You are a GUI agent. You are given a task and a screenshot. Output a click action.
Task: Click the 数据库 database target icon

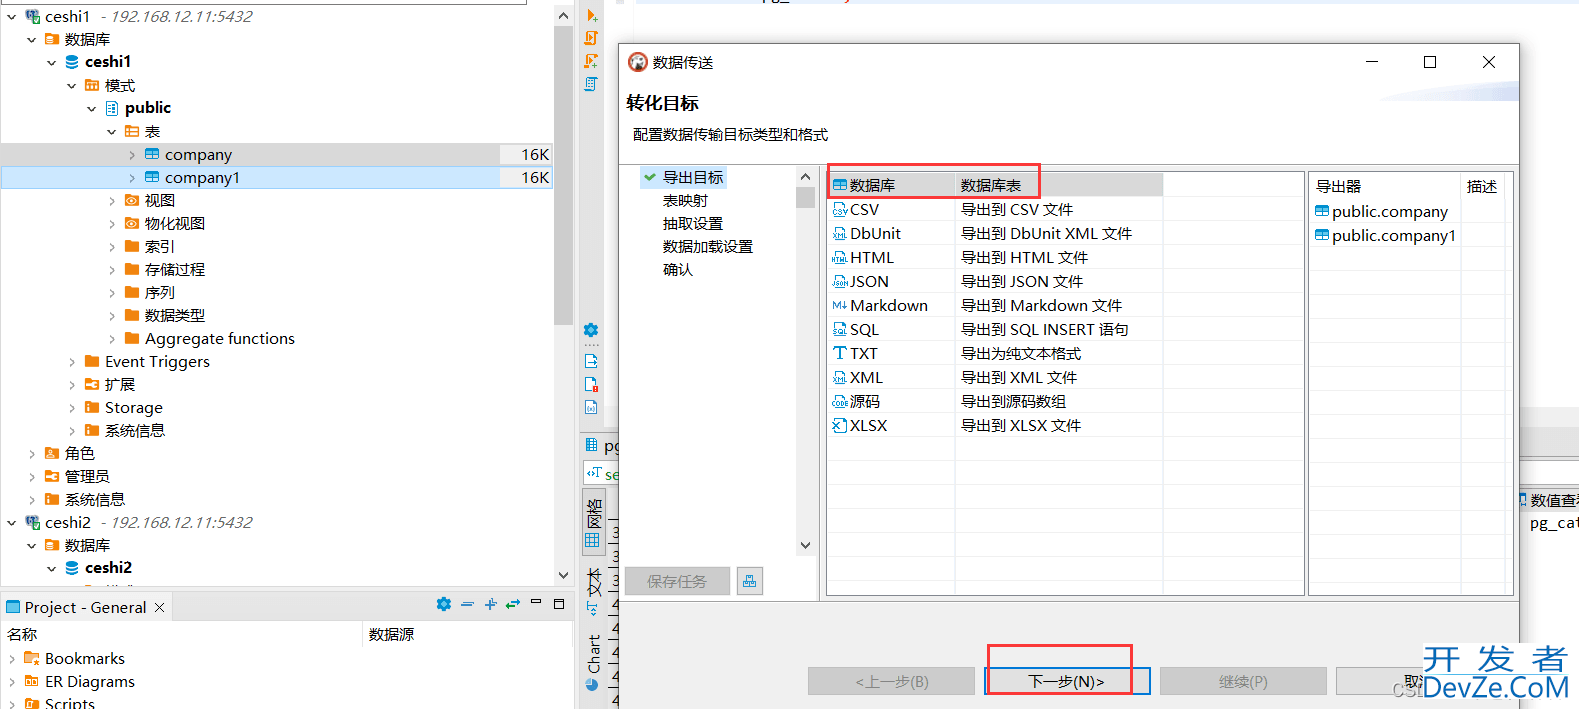click(840, 185)
